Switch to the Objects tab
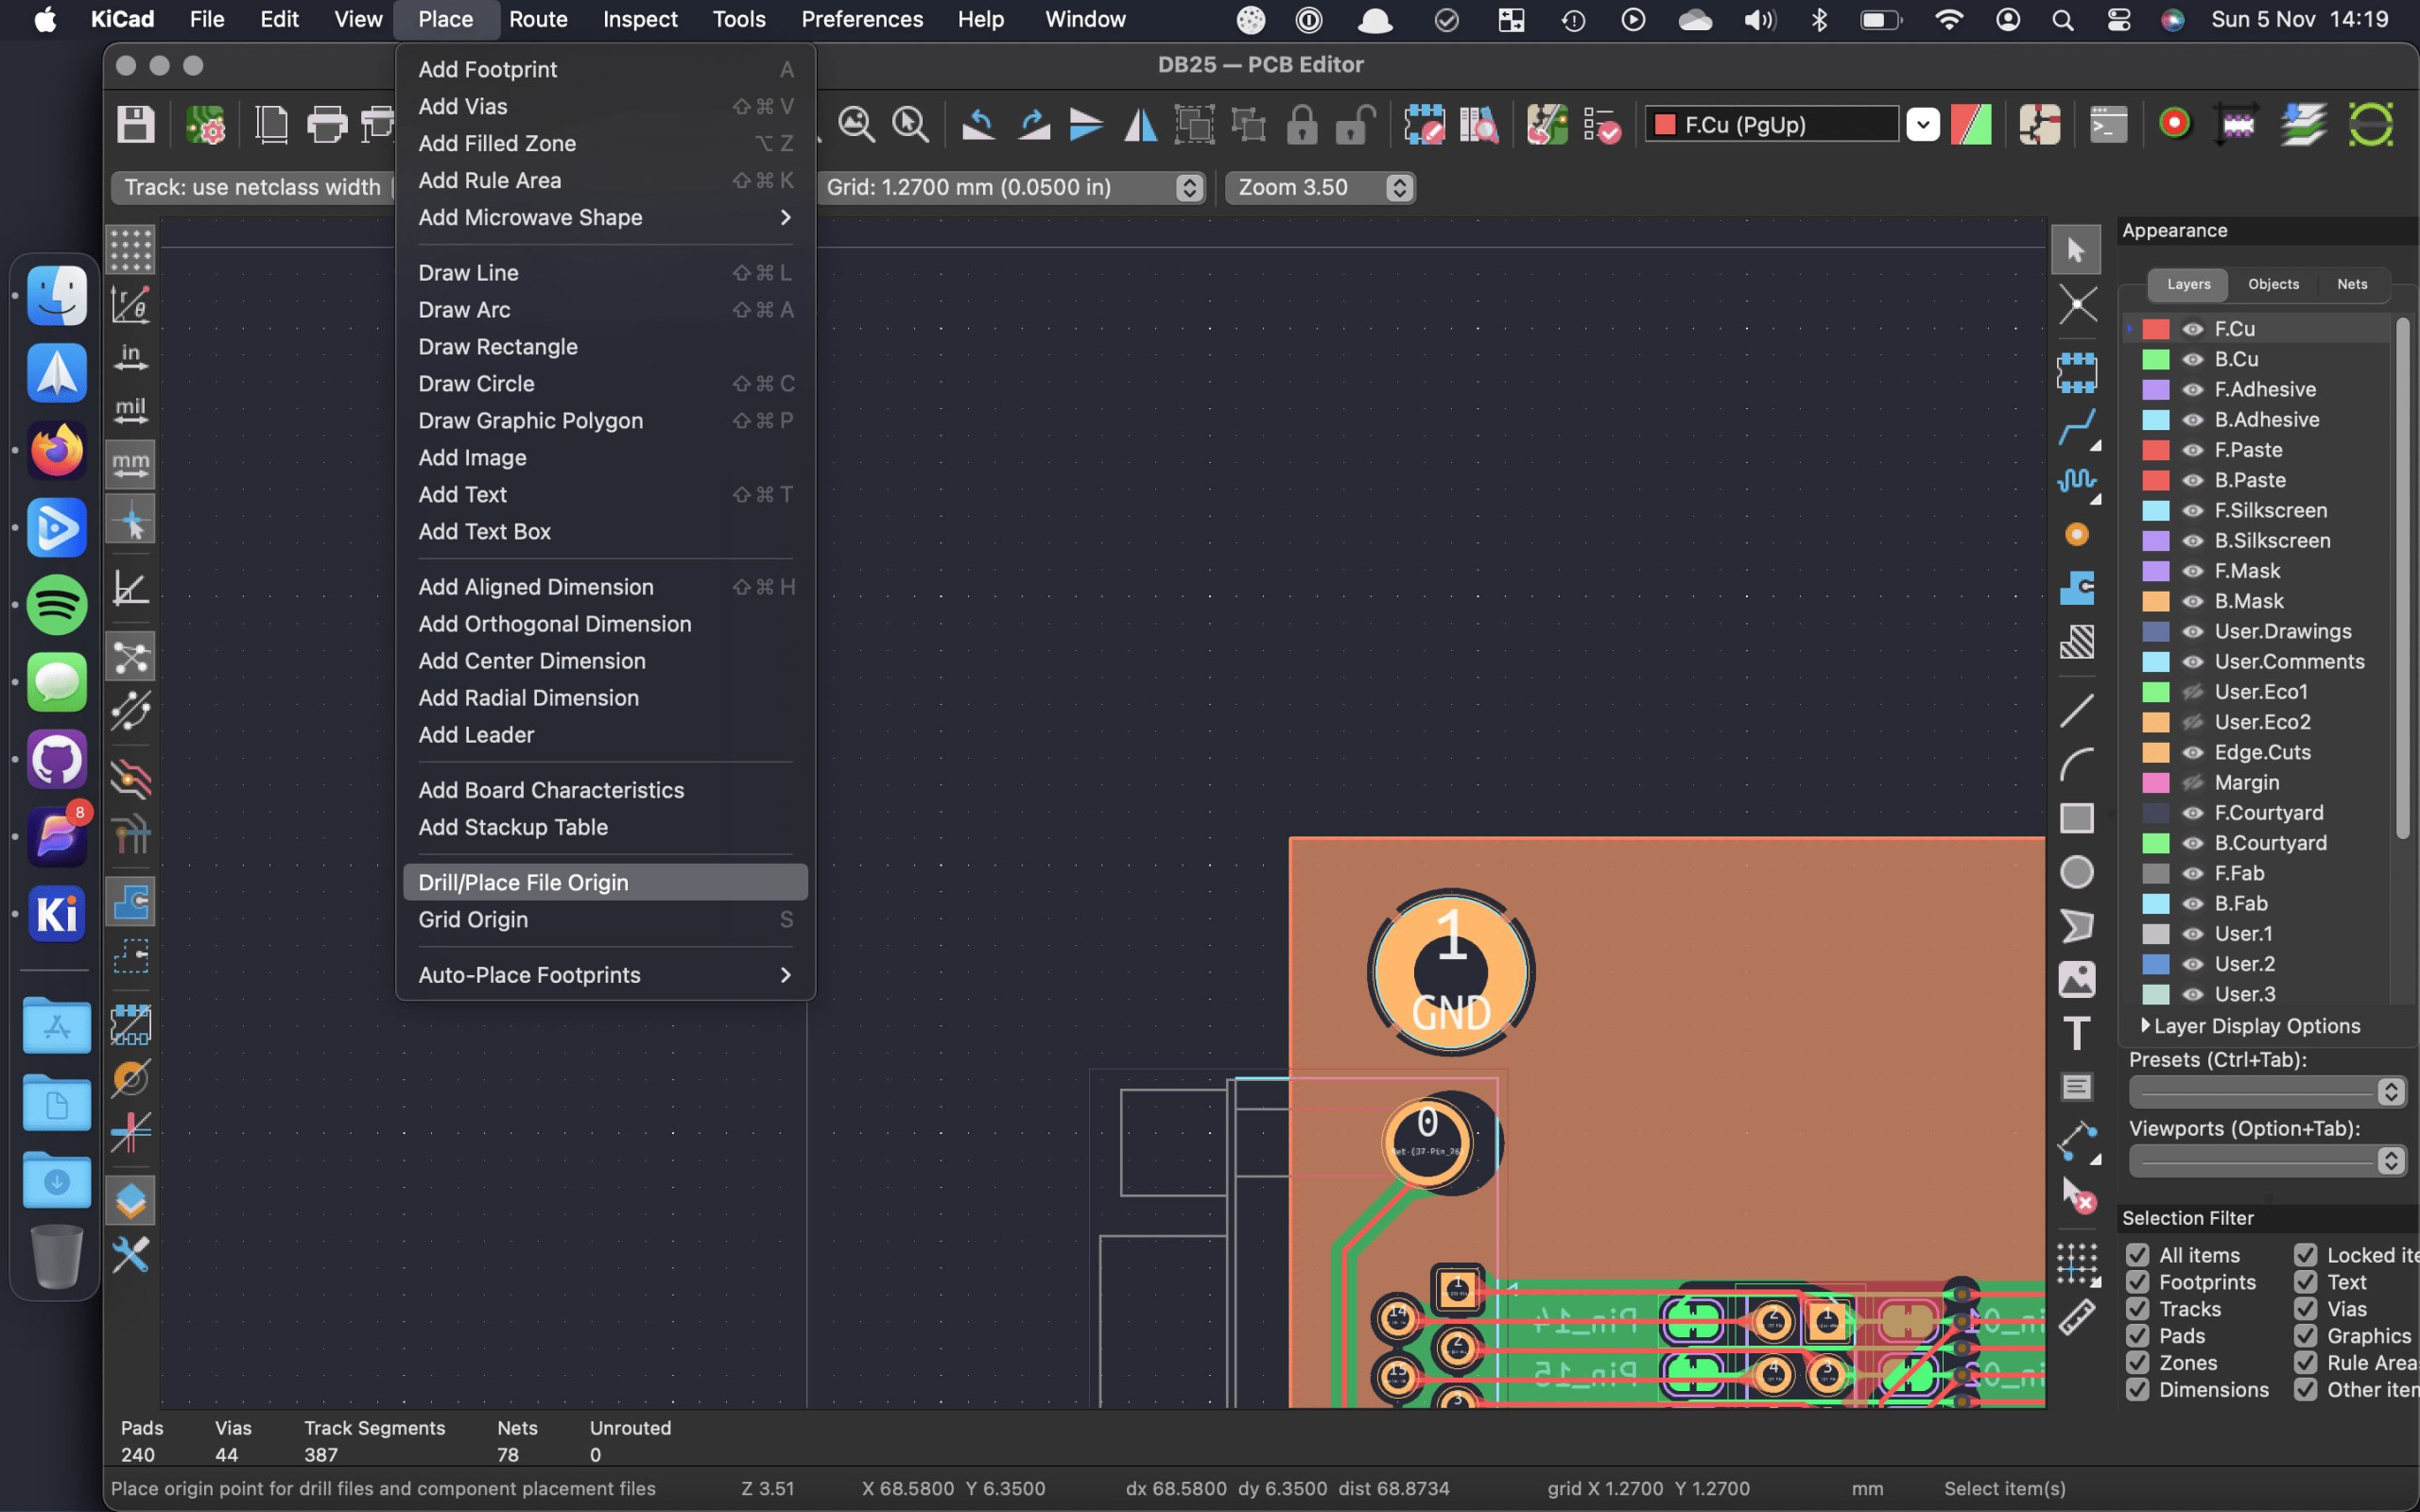This screenshot has height=1512, width=2420. (x=2273, y=284)
